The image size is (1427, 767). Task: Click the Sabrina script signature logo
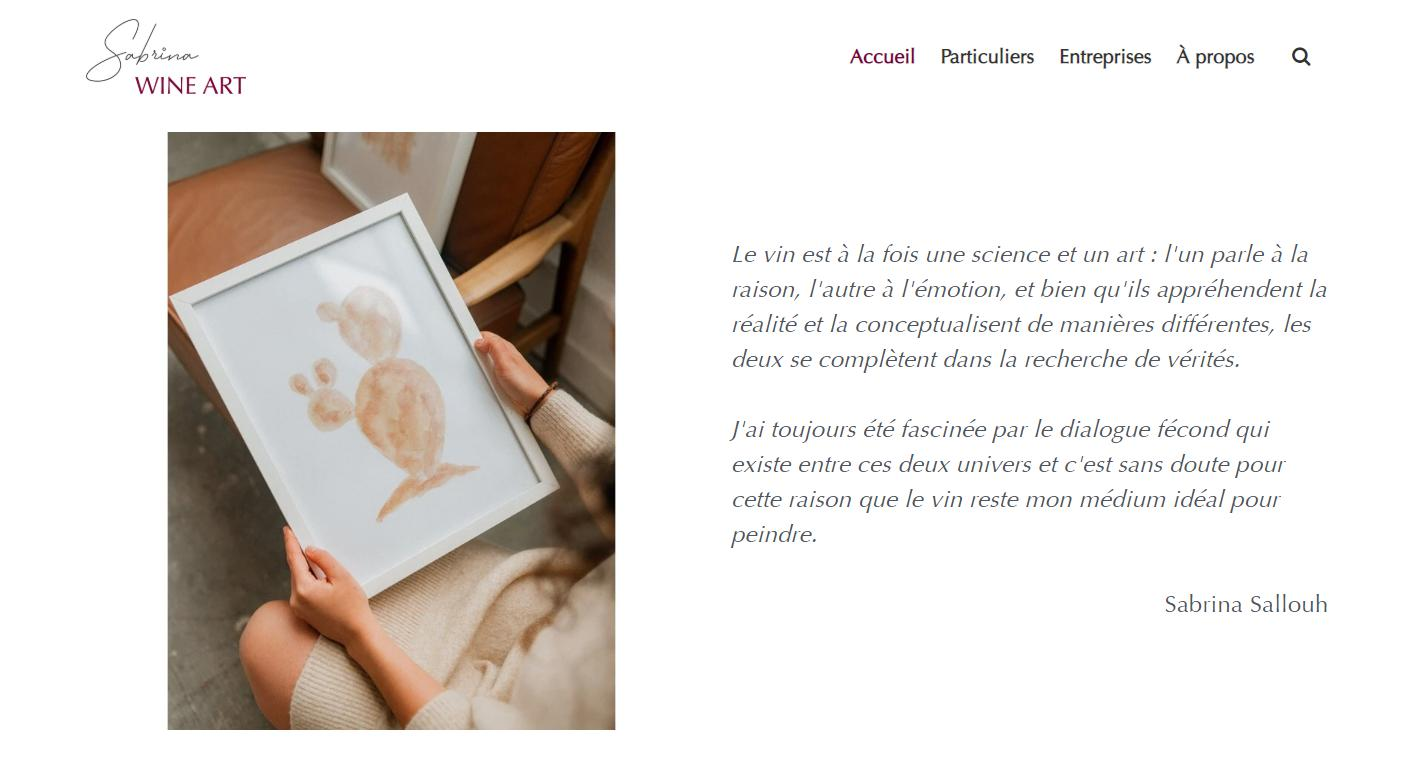(x=140, y=50)
